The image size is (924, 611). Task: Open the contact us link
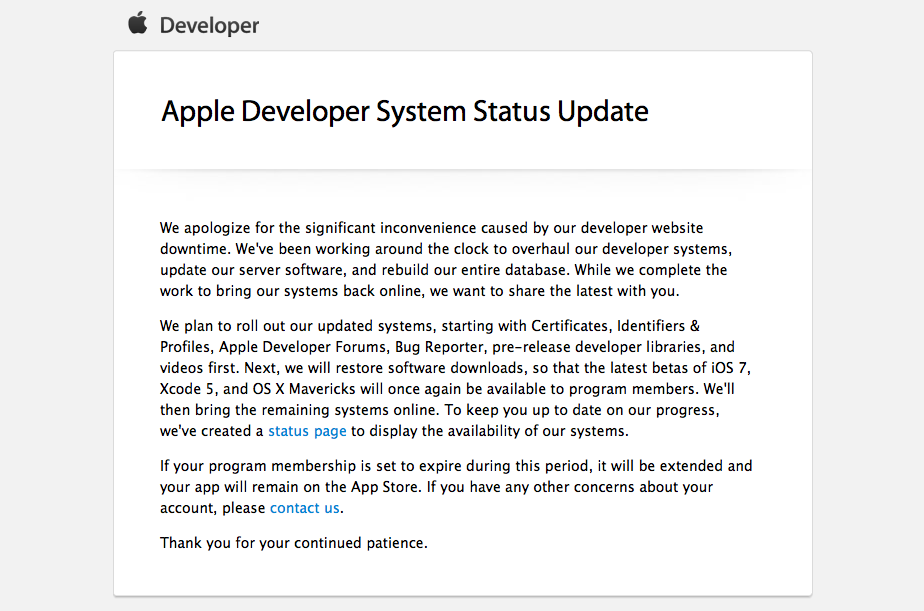[x=305, y=507]
